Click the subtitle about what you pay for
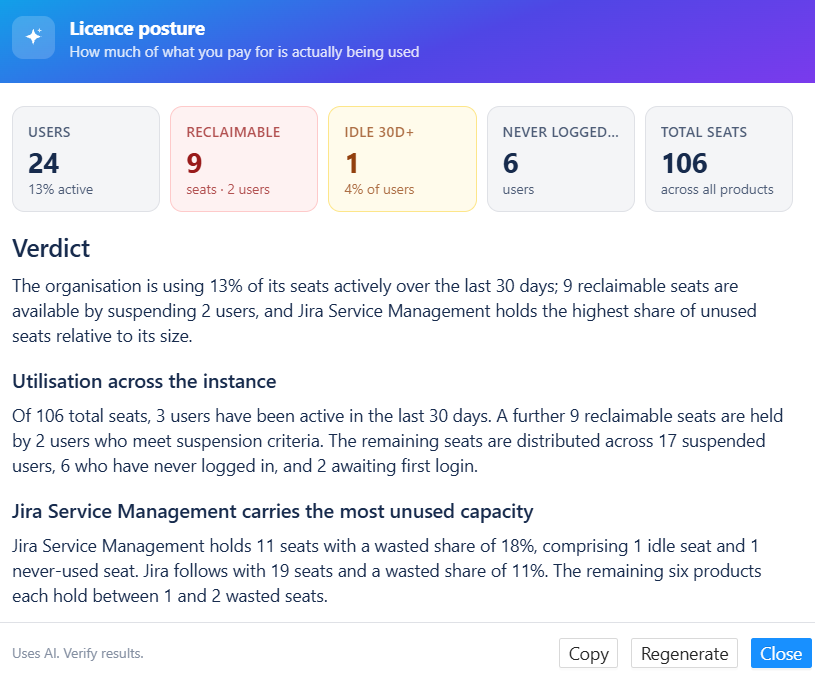This screenshot has width=815, height=679. (x=244, y=52)
